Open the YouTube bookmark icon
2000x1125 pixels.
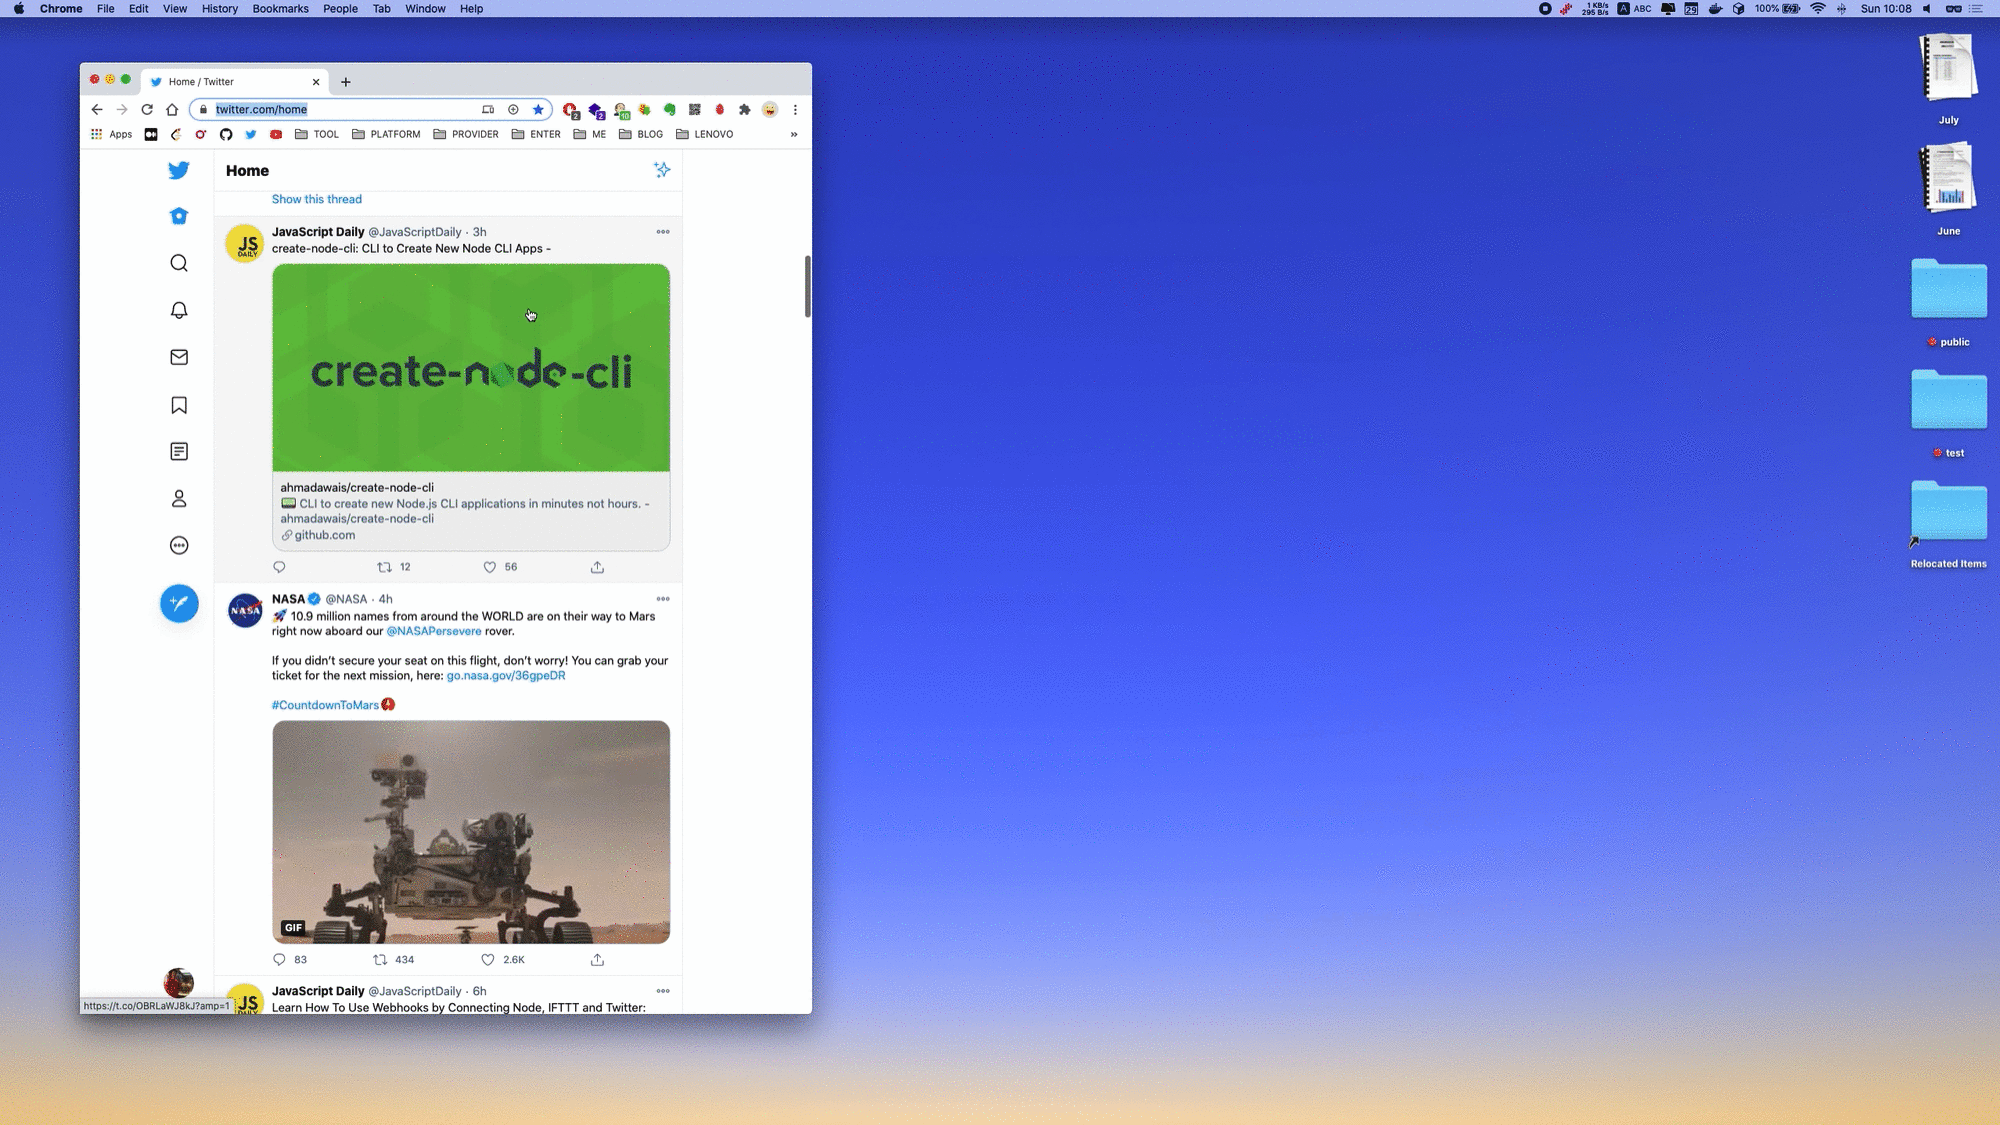pyautogui.click(x=276, y=134)
